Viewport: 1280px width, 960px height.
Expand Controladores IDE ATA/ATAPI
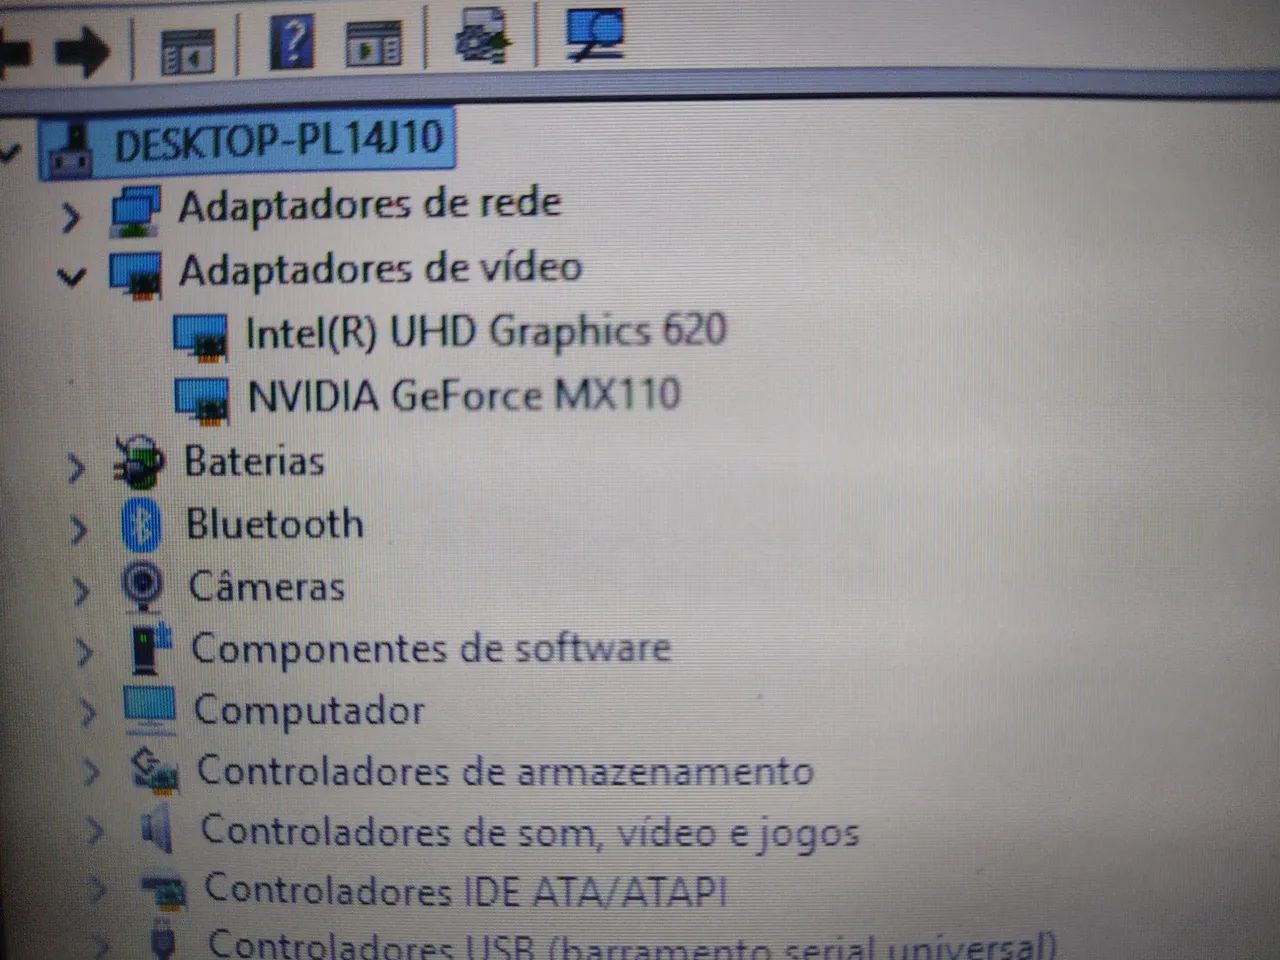pyautogui.click(x=99, y=890)
